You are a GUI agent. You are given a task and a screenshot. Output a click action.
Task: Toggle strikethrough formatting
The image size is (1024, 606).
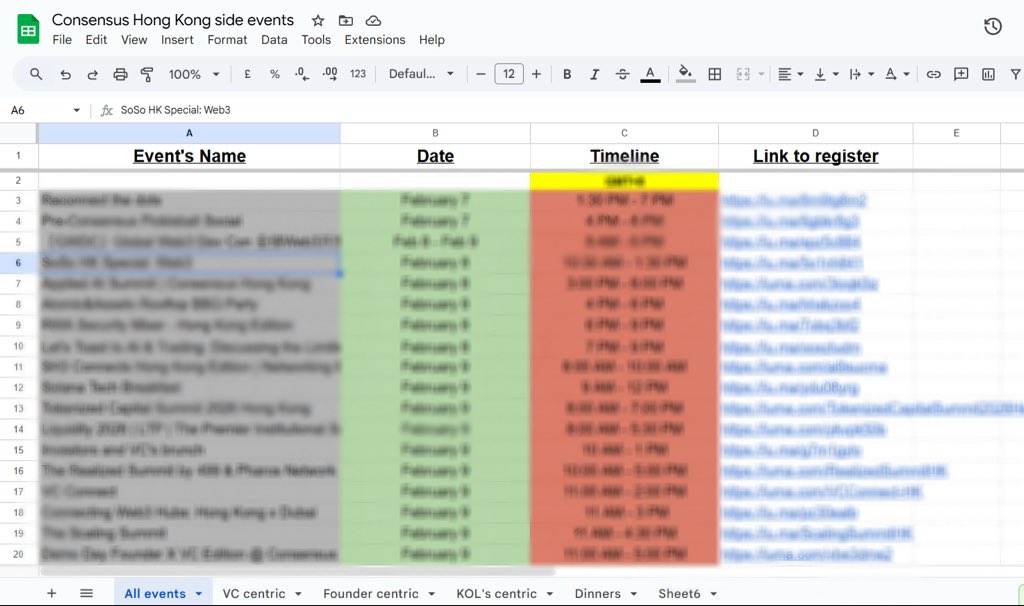[x=622, y=74]
